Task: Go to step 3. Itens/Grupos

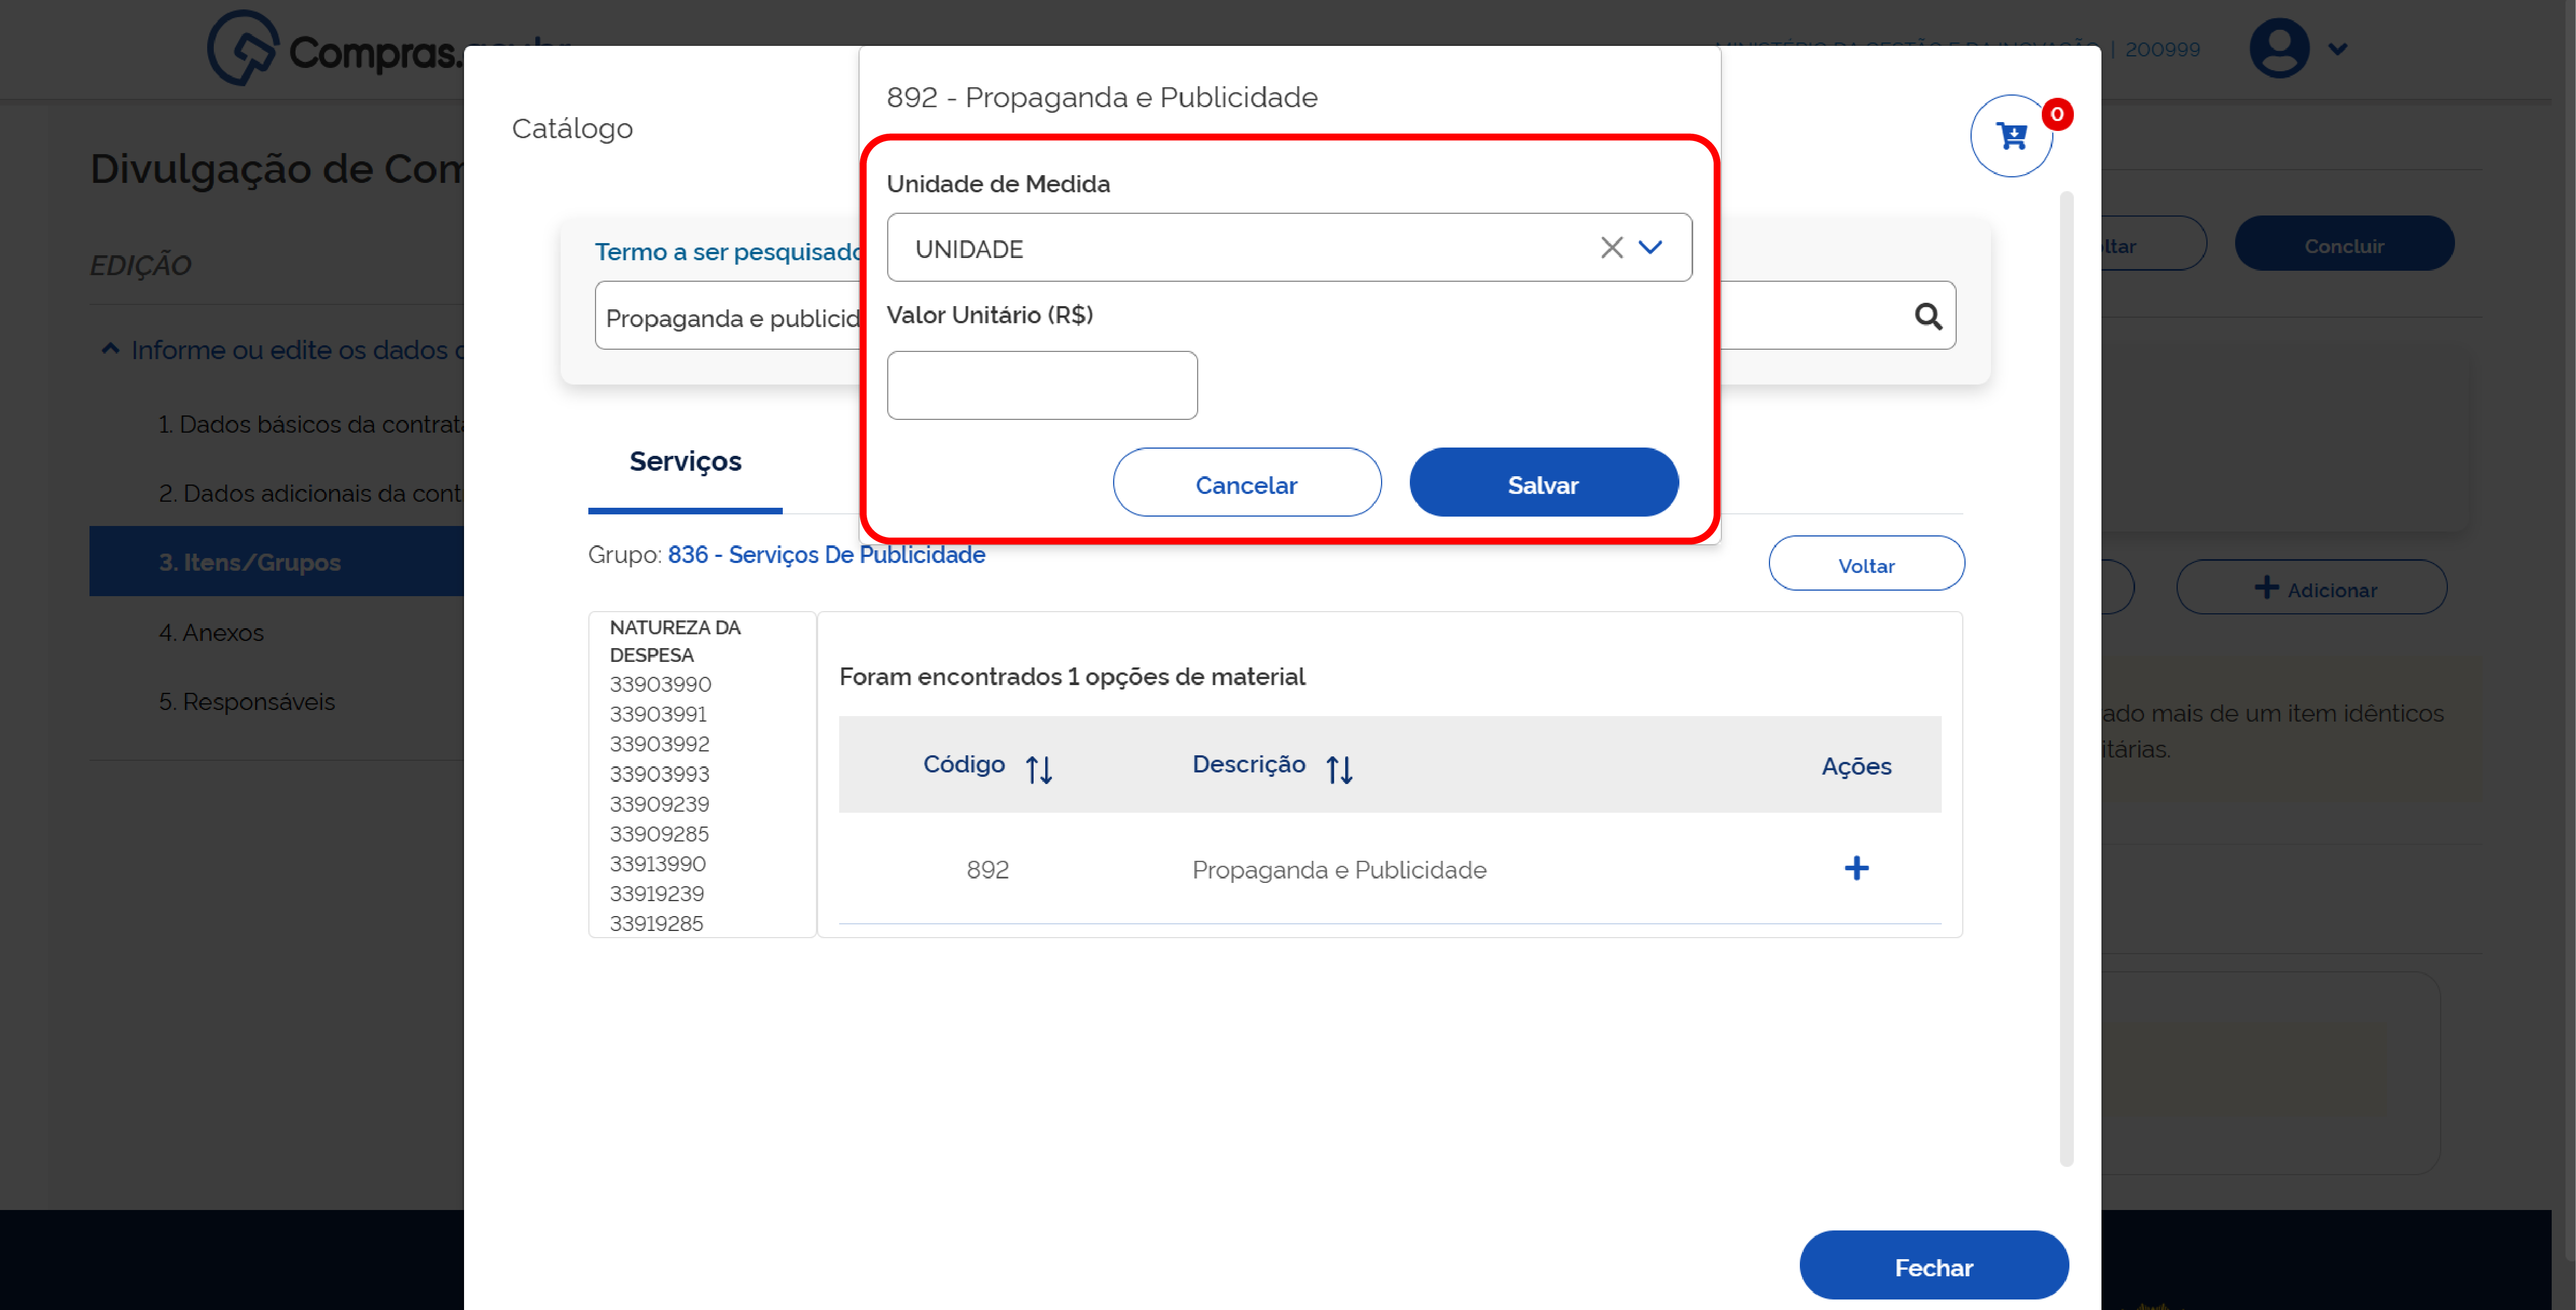Action: [x=276, y=562]
